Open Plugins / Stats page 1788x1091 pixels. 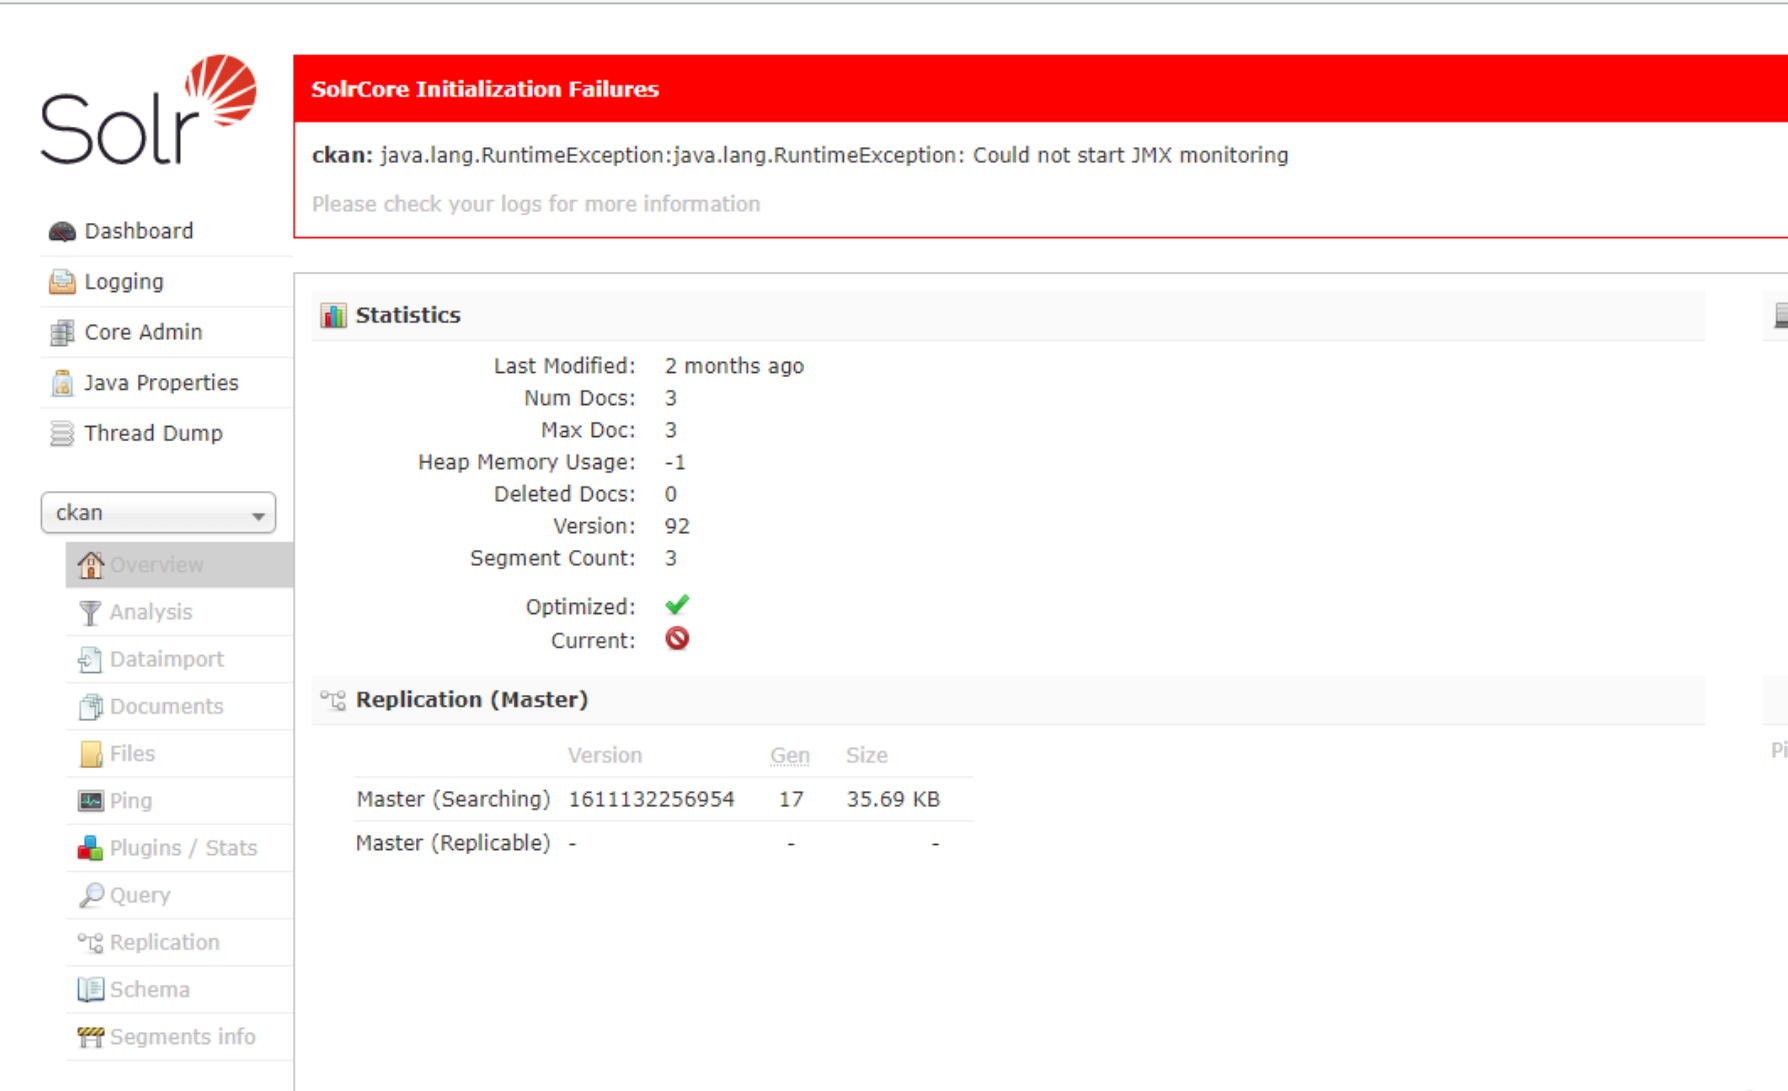click(x=182, y=848)
